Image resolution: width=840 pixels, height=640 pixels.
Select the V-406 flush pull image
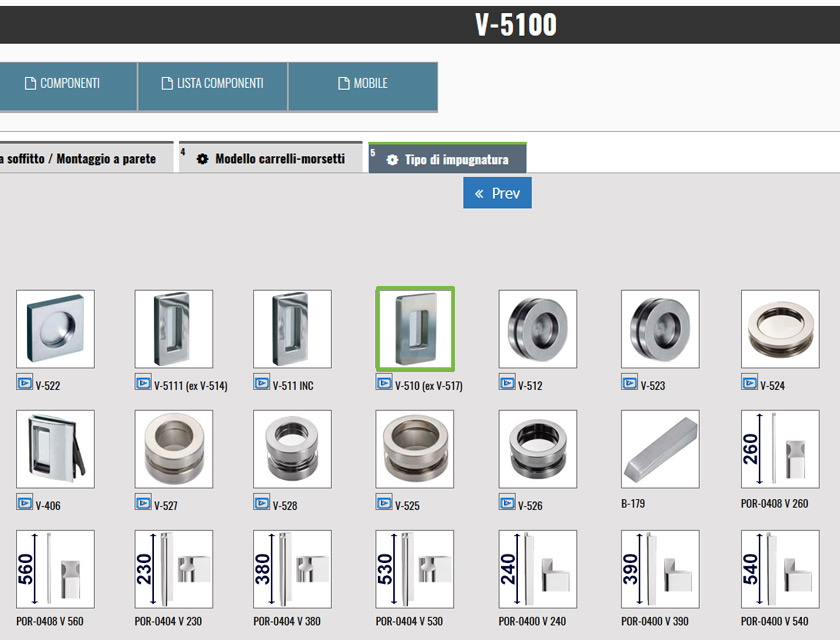[x=55, y=449]
